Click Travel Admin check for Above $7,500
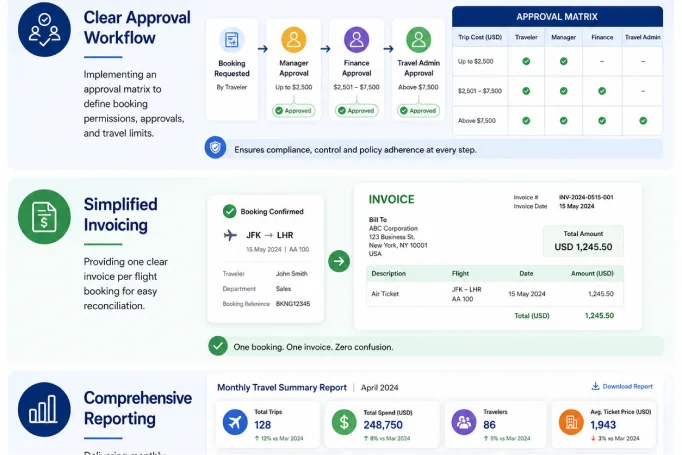The width and height of the screenshot is (682, 455). (643, 120)
